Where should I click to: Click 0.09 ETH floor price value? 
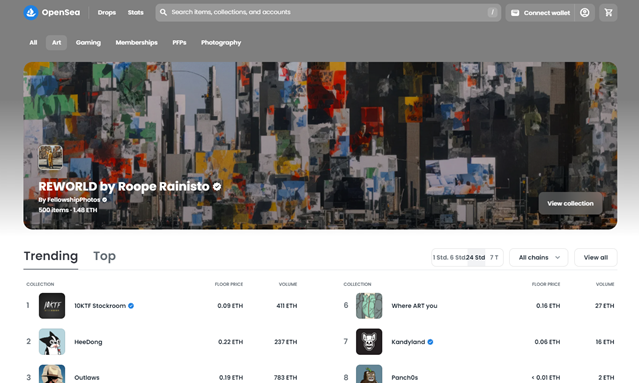230,306
